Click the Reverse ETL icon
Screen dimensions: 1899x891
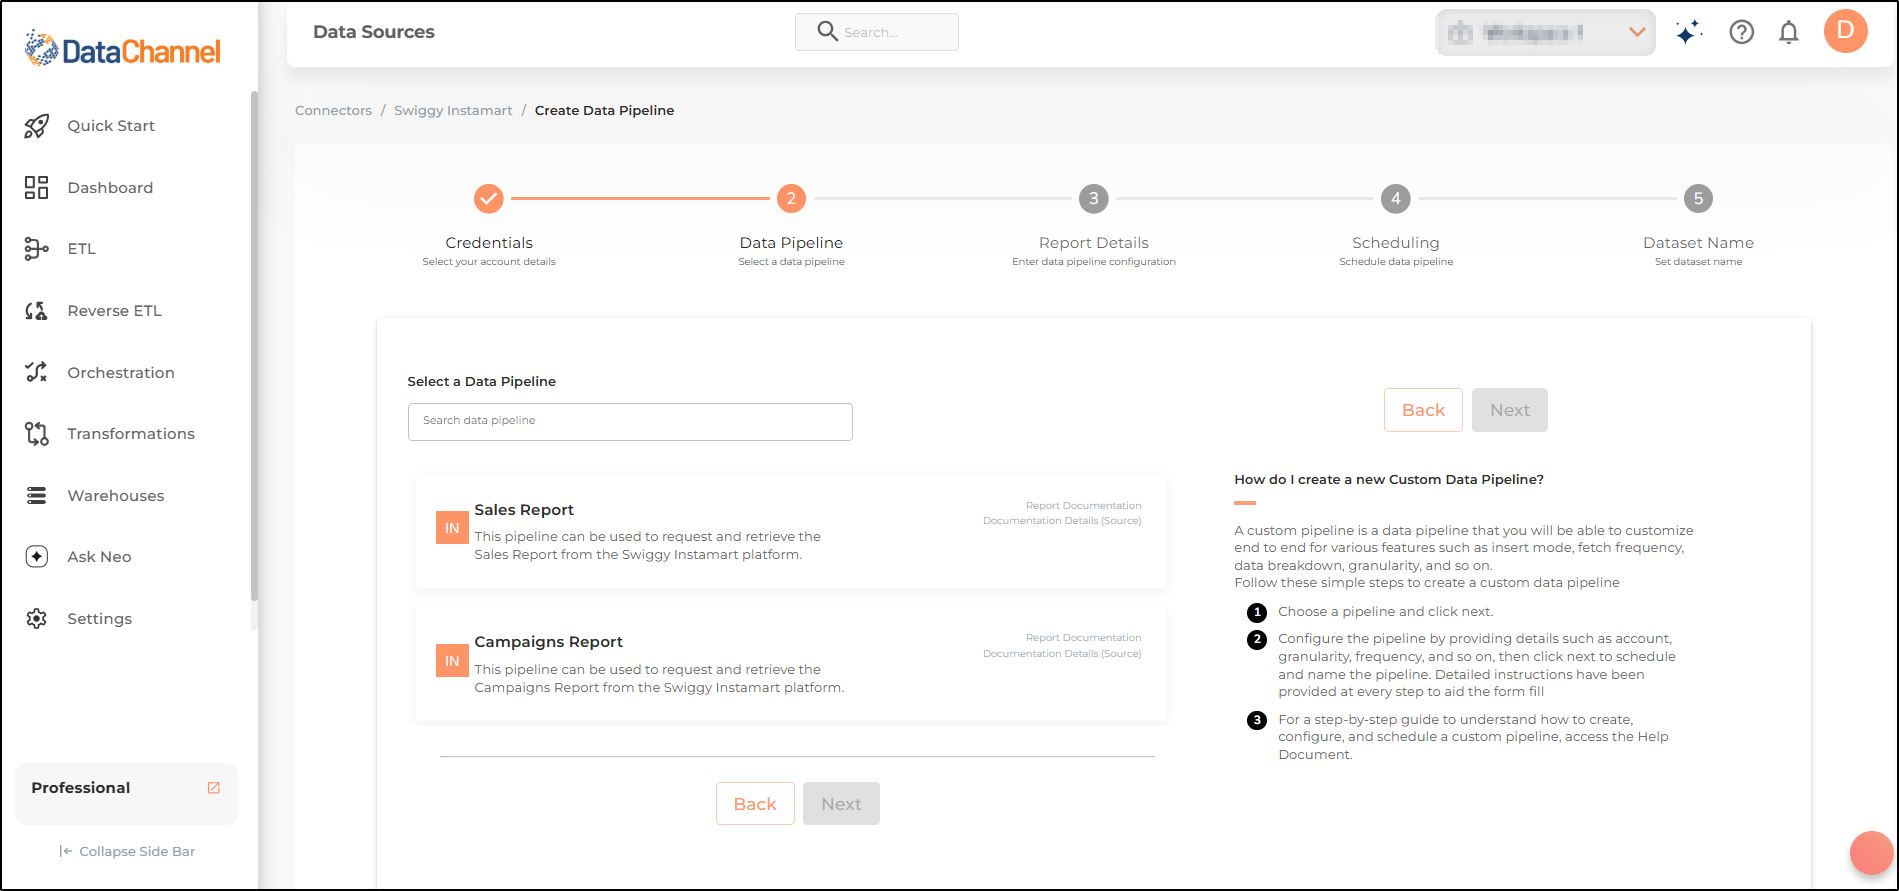point(37,311)
